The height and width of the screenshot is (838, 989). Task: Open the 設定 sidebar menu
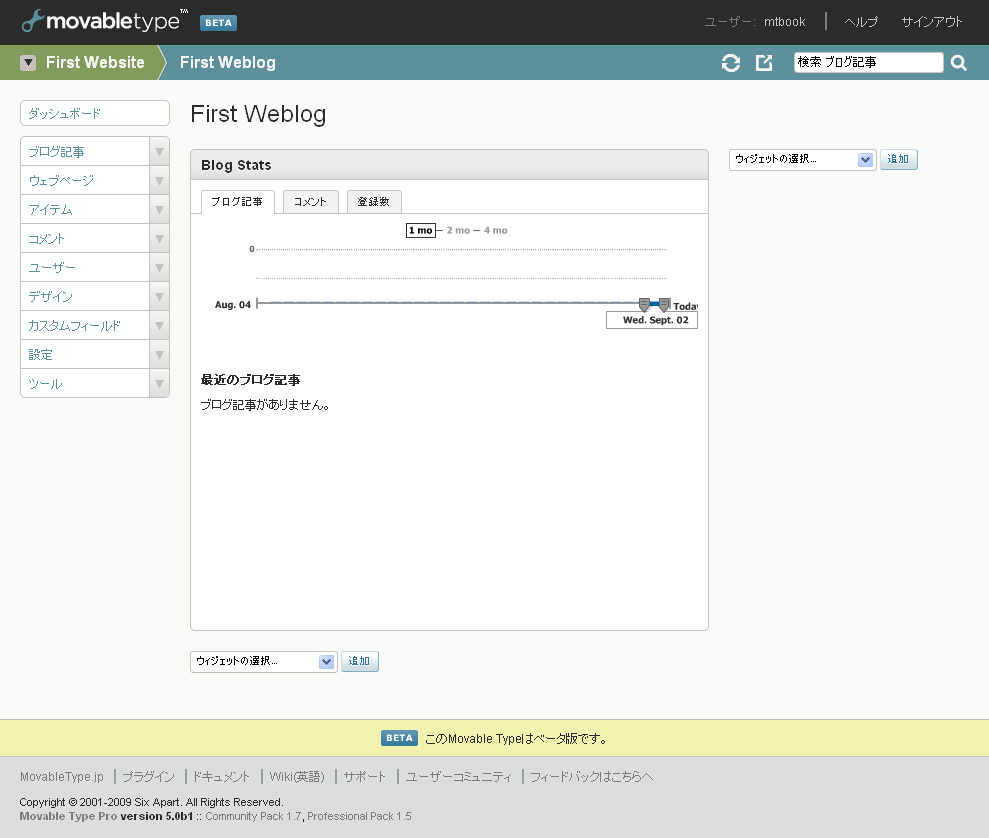(x=85, y=354)
